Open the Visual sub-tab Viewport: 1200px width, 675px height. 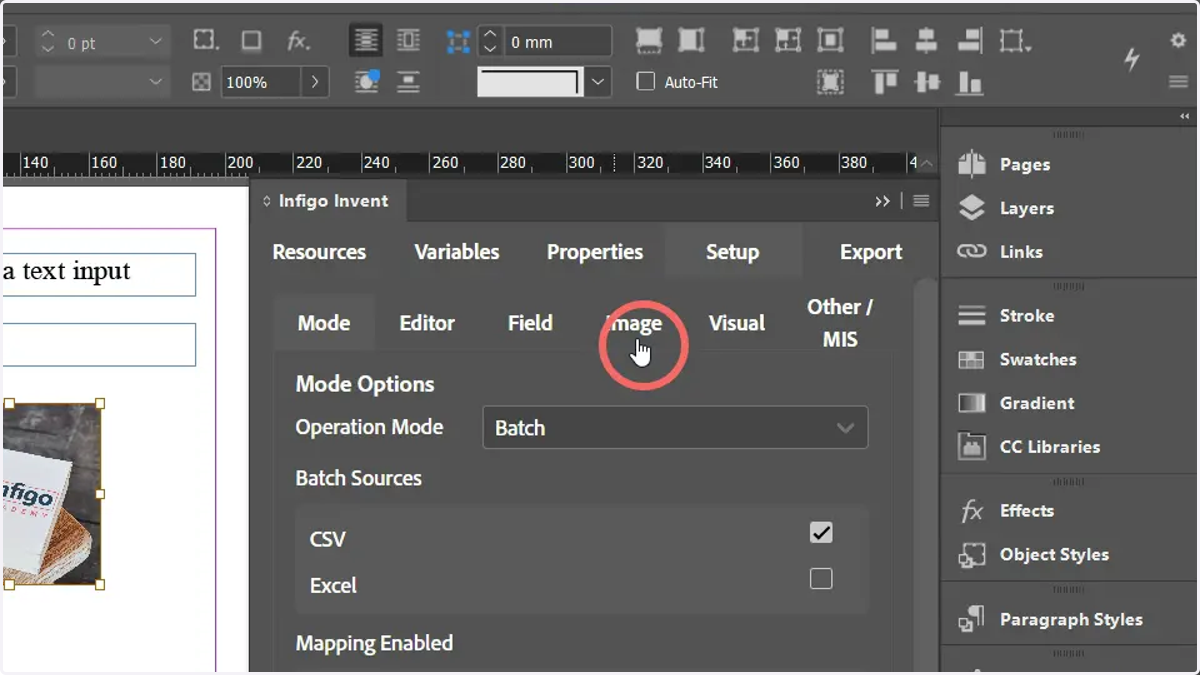point(737,323)
